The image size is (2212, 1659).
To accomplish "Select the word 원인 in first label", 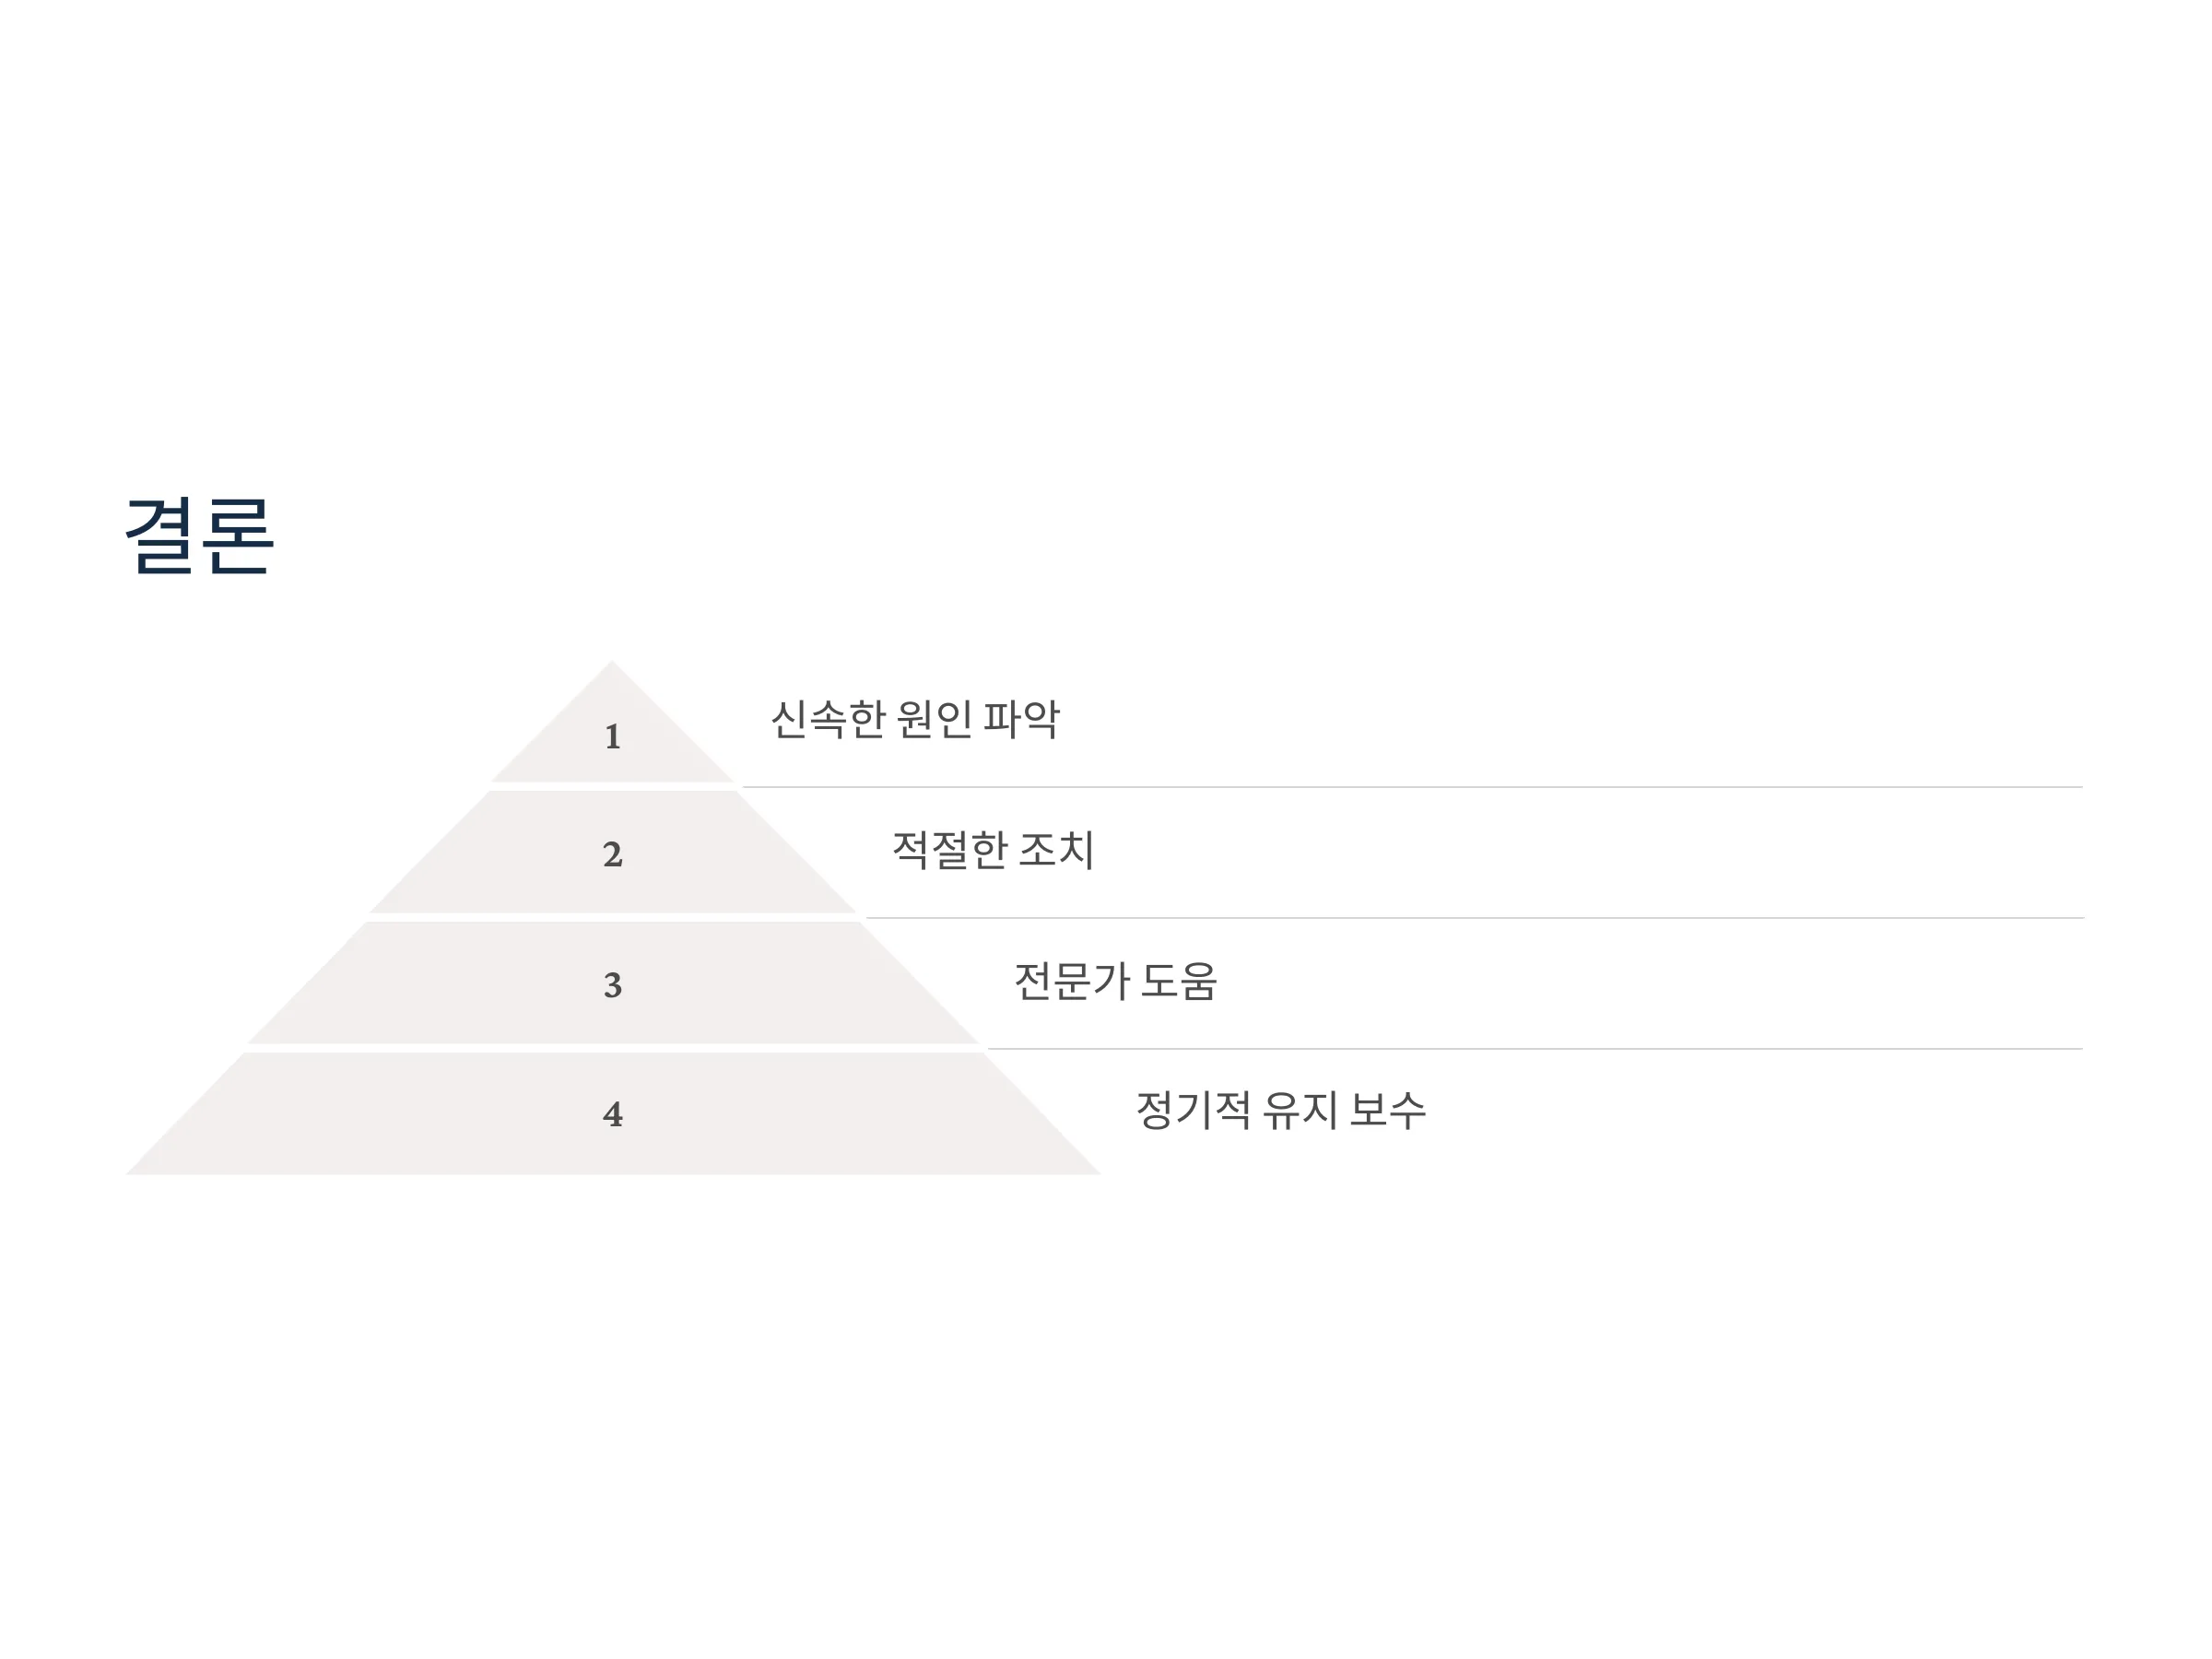I will coord(934,719).
